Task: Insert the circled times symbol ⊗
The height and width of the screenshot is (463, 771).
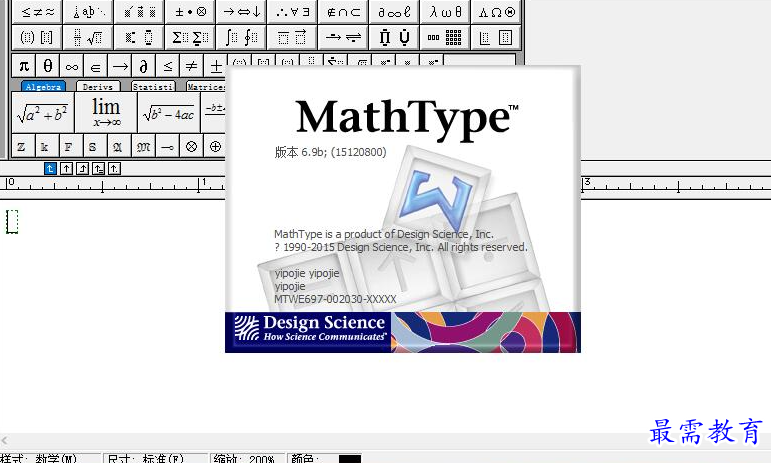Action: pyautogui.click(x=191, y=146)
